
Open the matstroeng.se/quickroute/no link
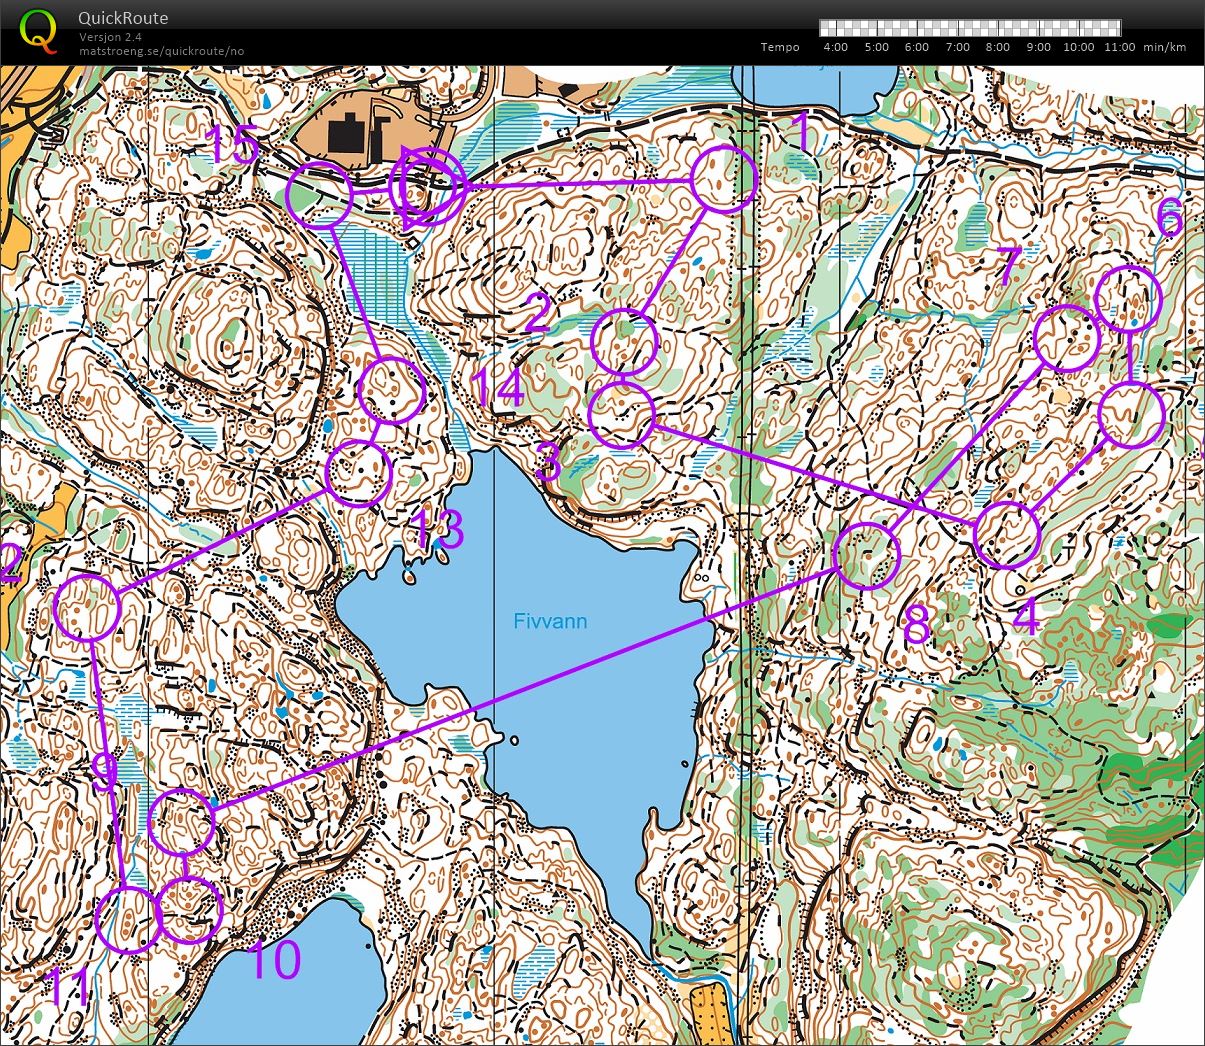[x=161, y=51]
